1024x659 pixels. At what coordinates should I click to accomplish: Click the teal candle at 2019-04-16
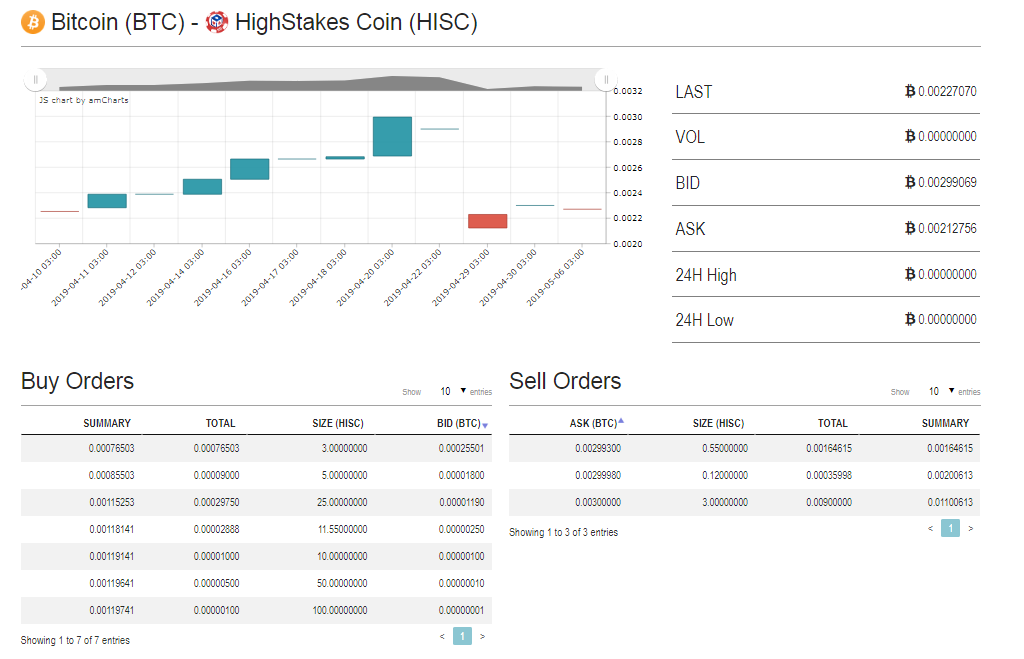click(249, 169)
